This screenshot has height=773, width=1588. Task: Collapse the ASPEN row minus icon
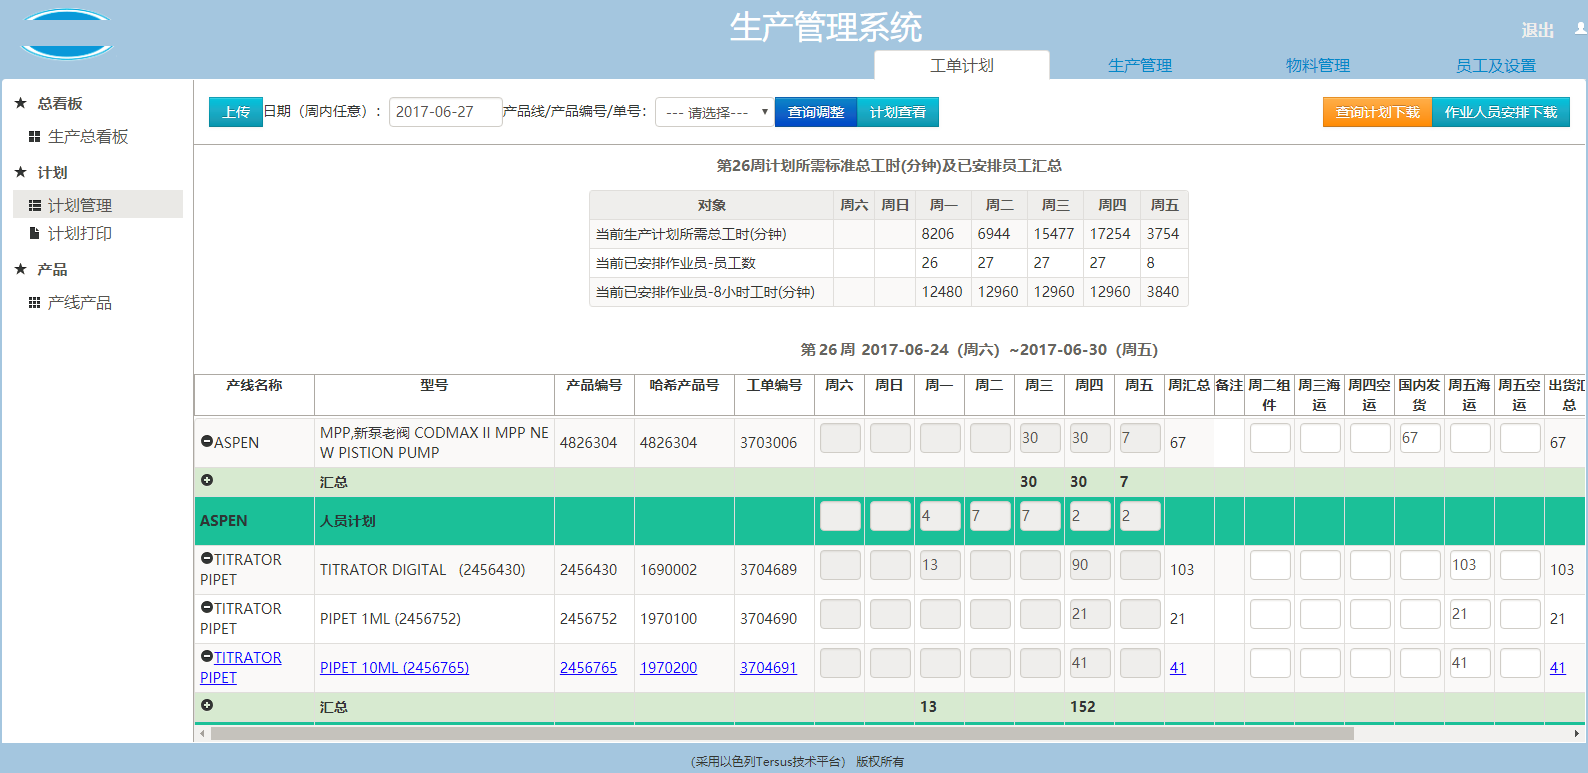[207, 441]
